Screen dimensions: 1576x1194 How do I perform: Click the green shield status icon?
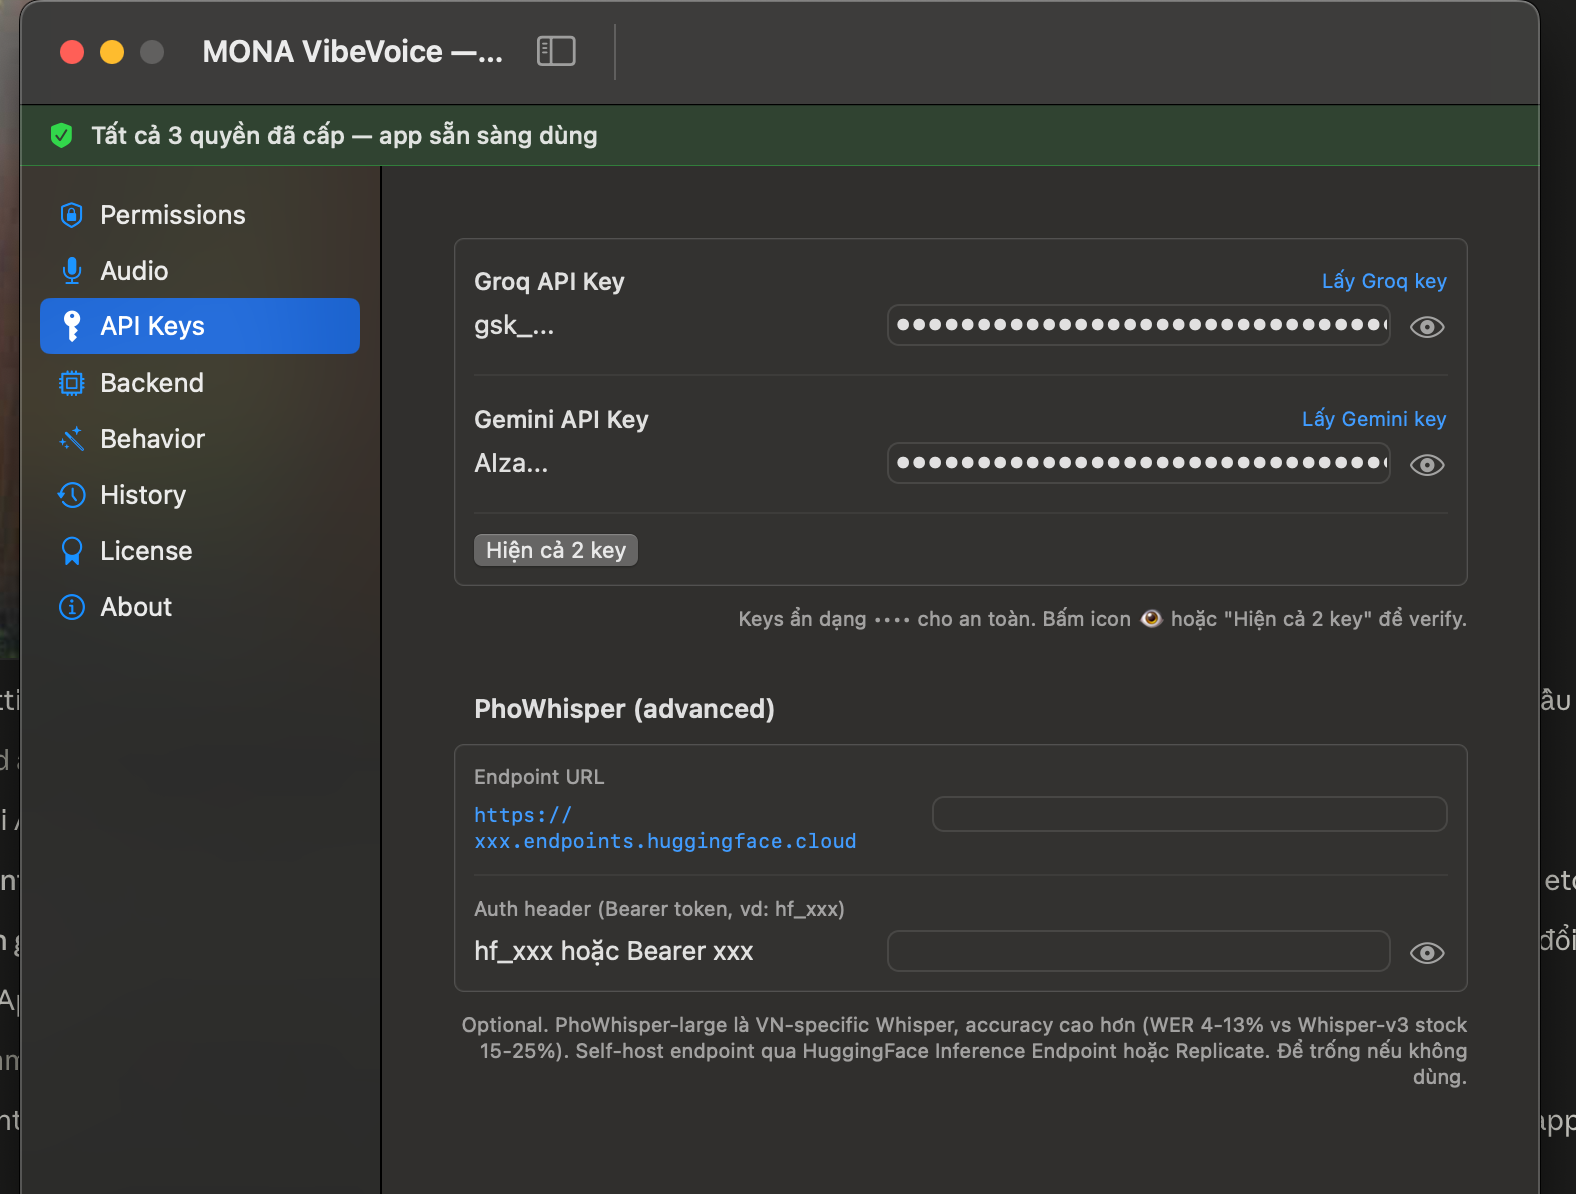pyautogui.click(x=61, y=135)
